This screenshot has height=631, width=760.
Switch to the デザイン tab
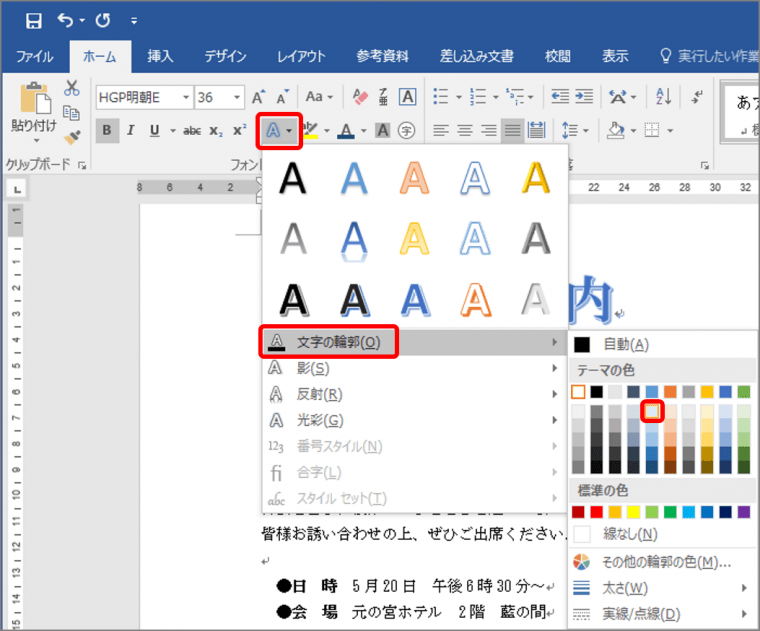225,56
